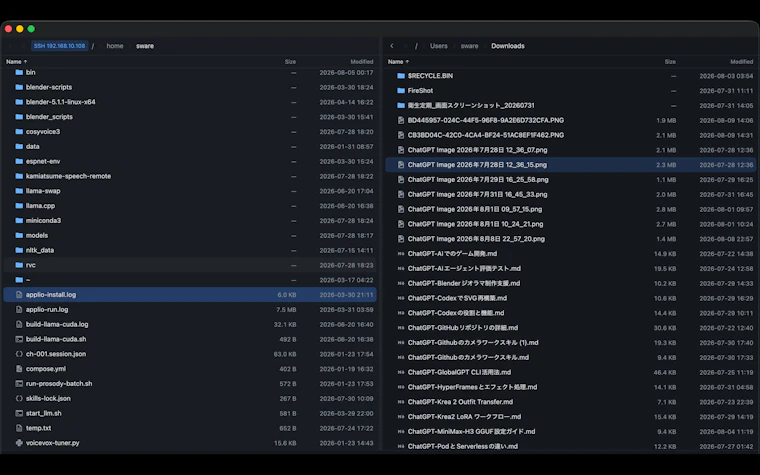Go back in the Downloads pane
Image resolution: width=760 pixels, height=475 pixels.
[392, 46]
